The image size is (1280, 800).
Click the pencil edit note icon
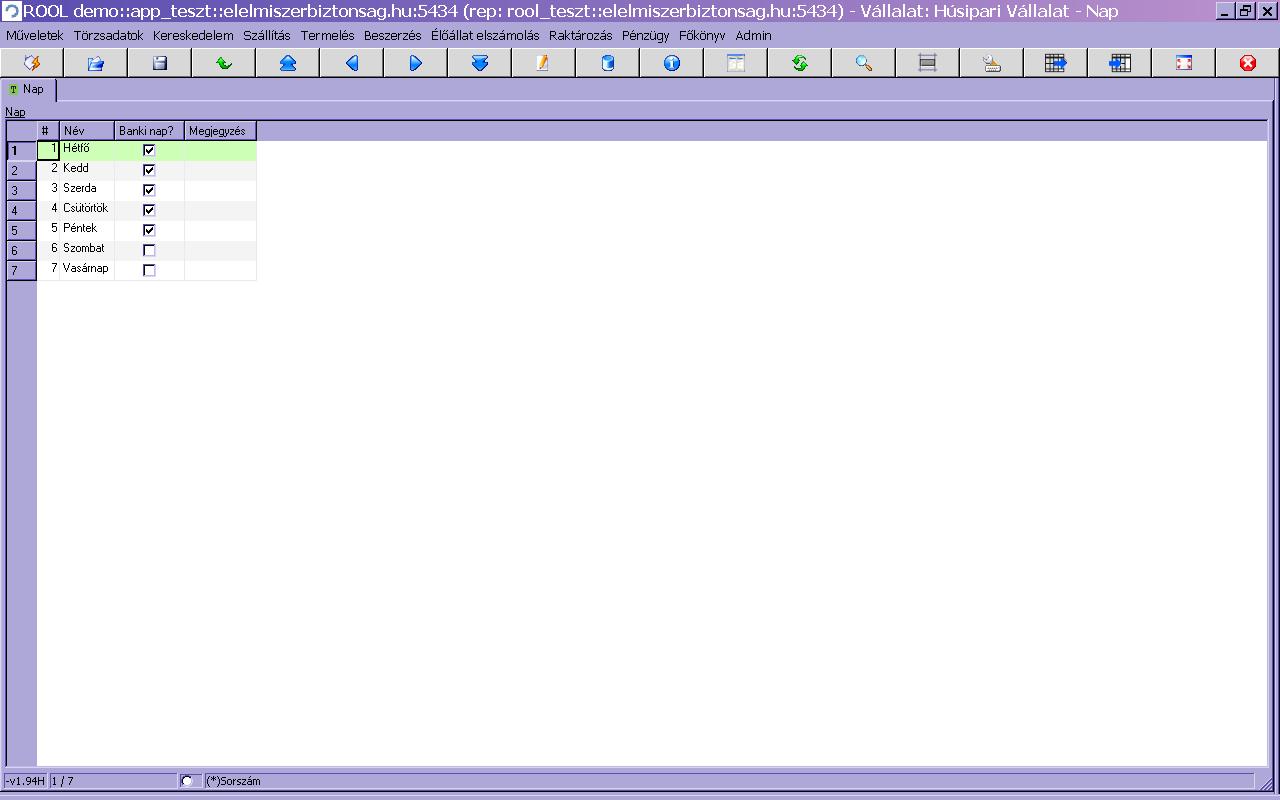[544, 63]
